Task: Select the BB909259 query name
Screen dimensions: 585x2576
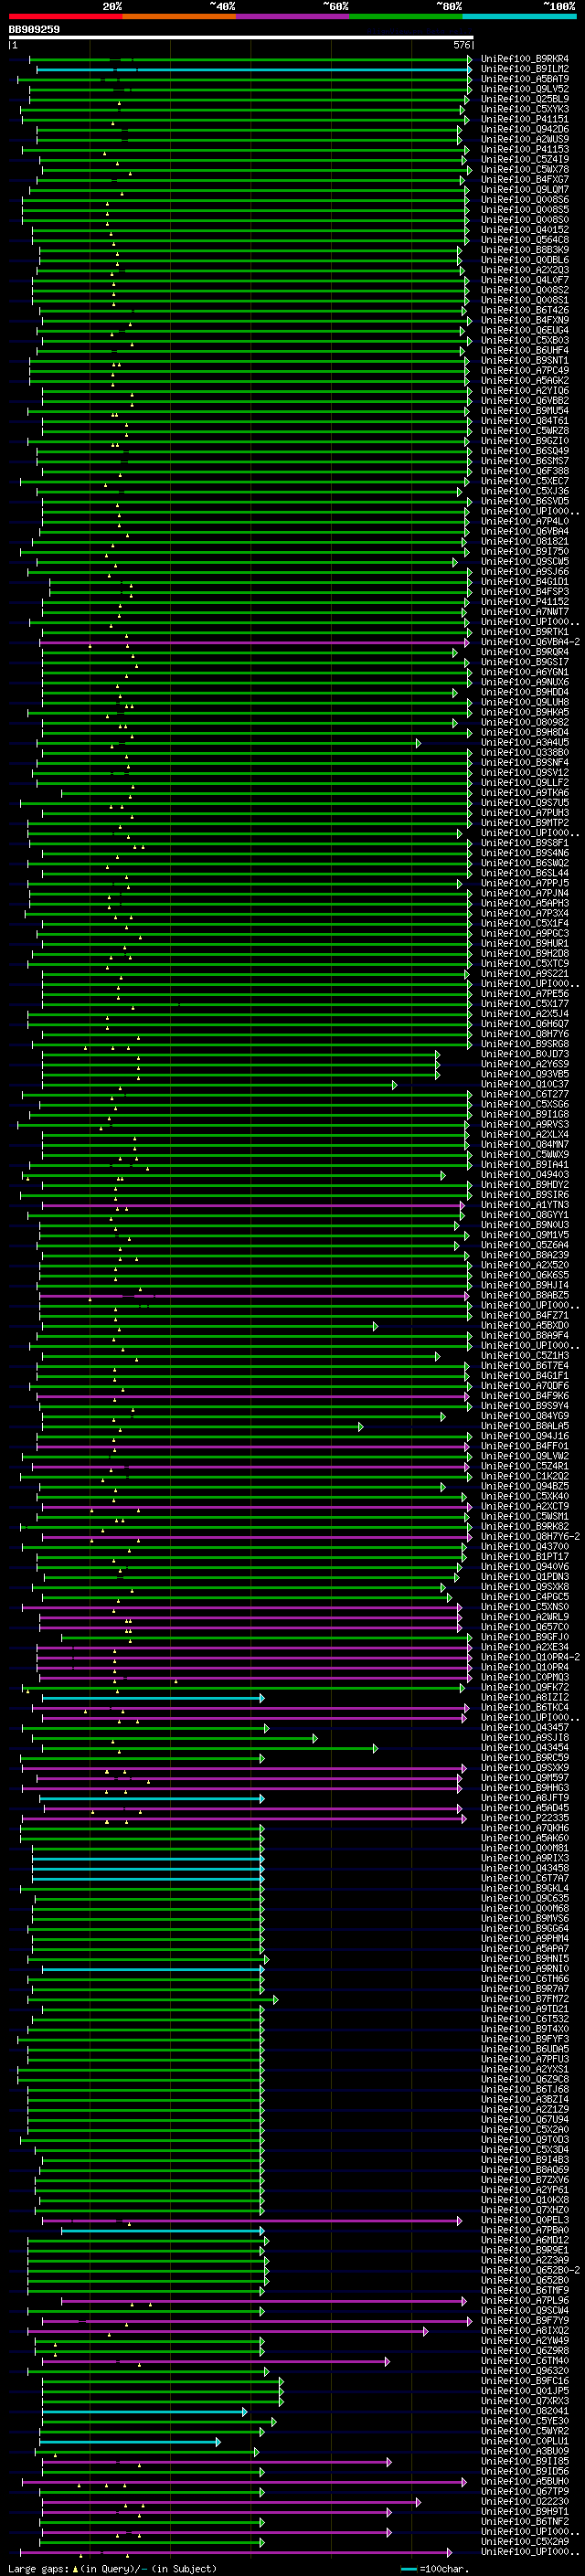Action: tap(34, 30)
